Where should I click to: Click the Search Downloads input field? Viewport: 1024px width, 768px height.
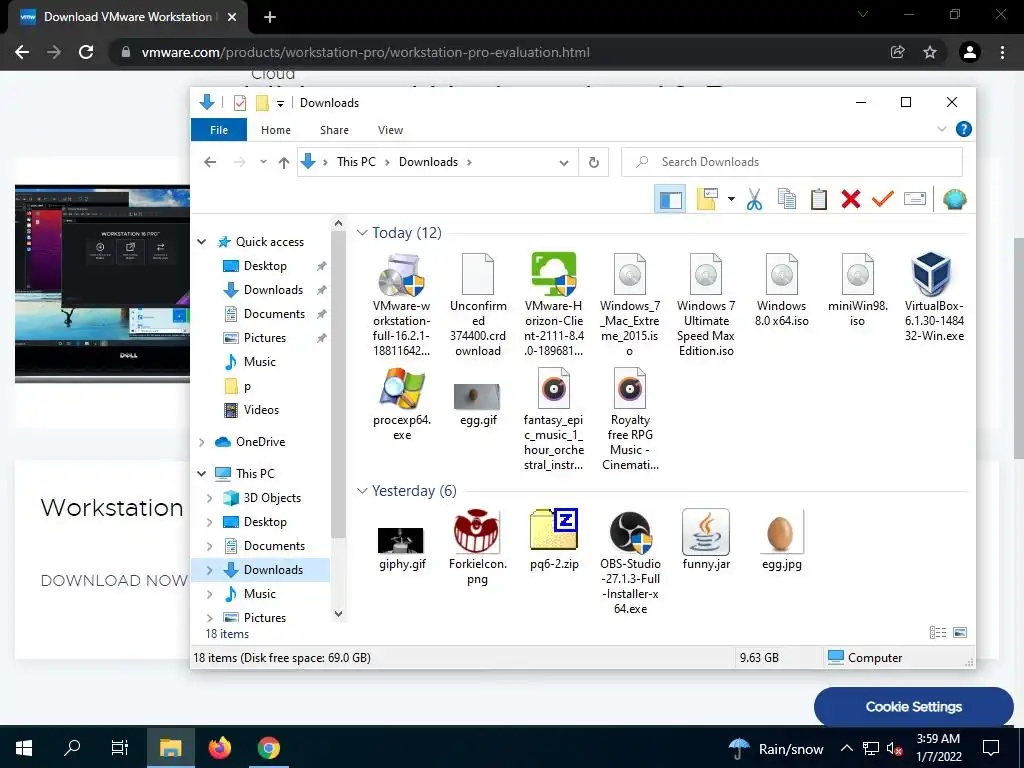tap(792, 162)
